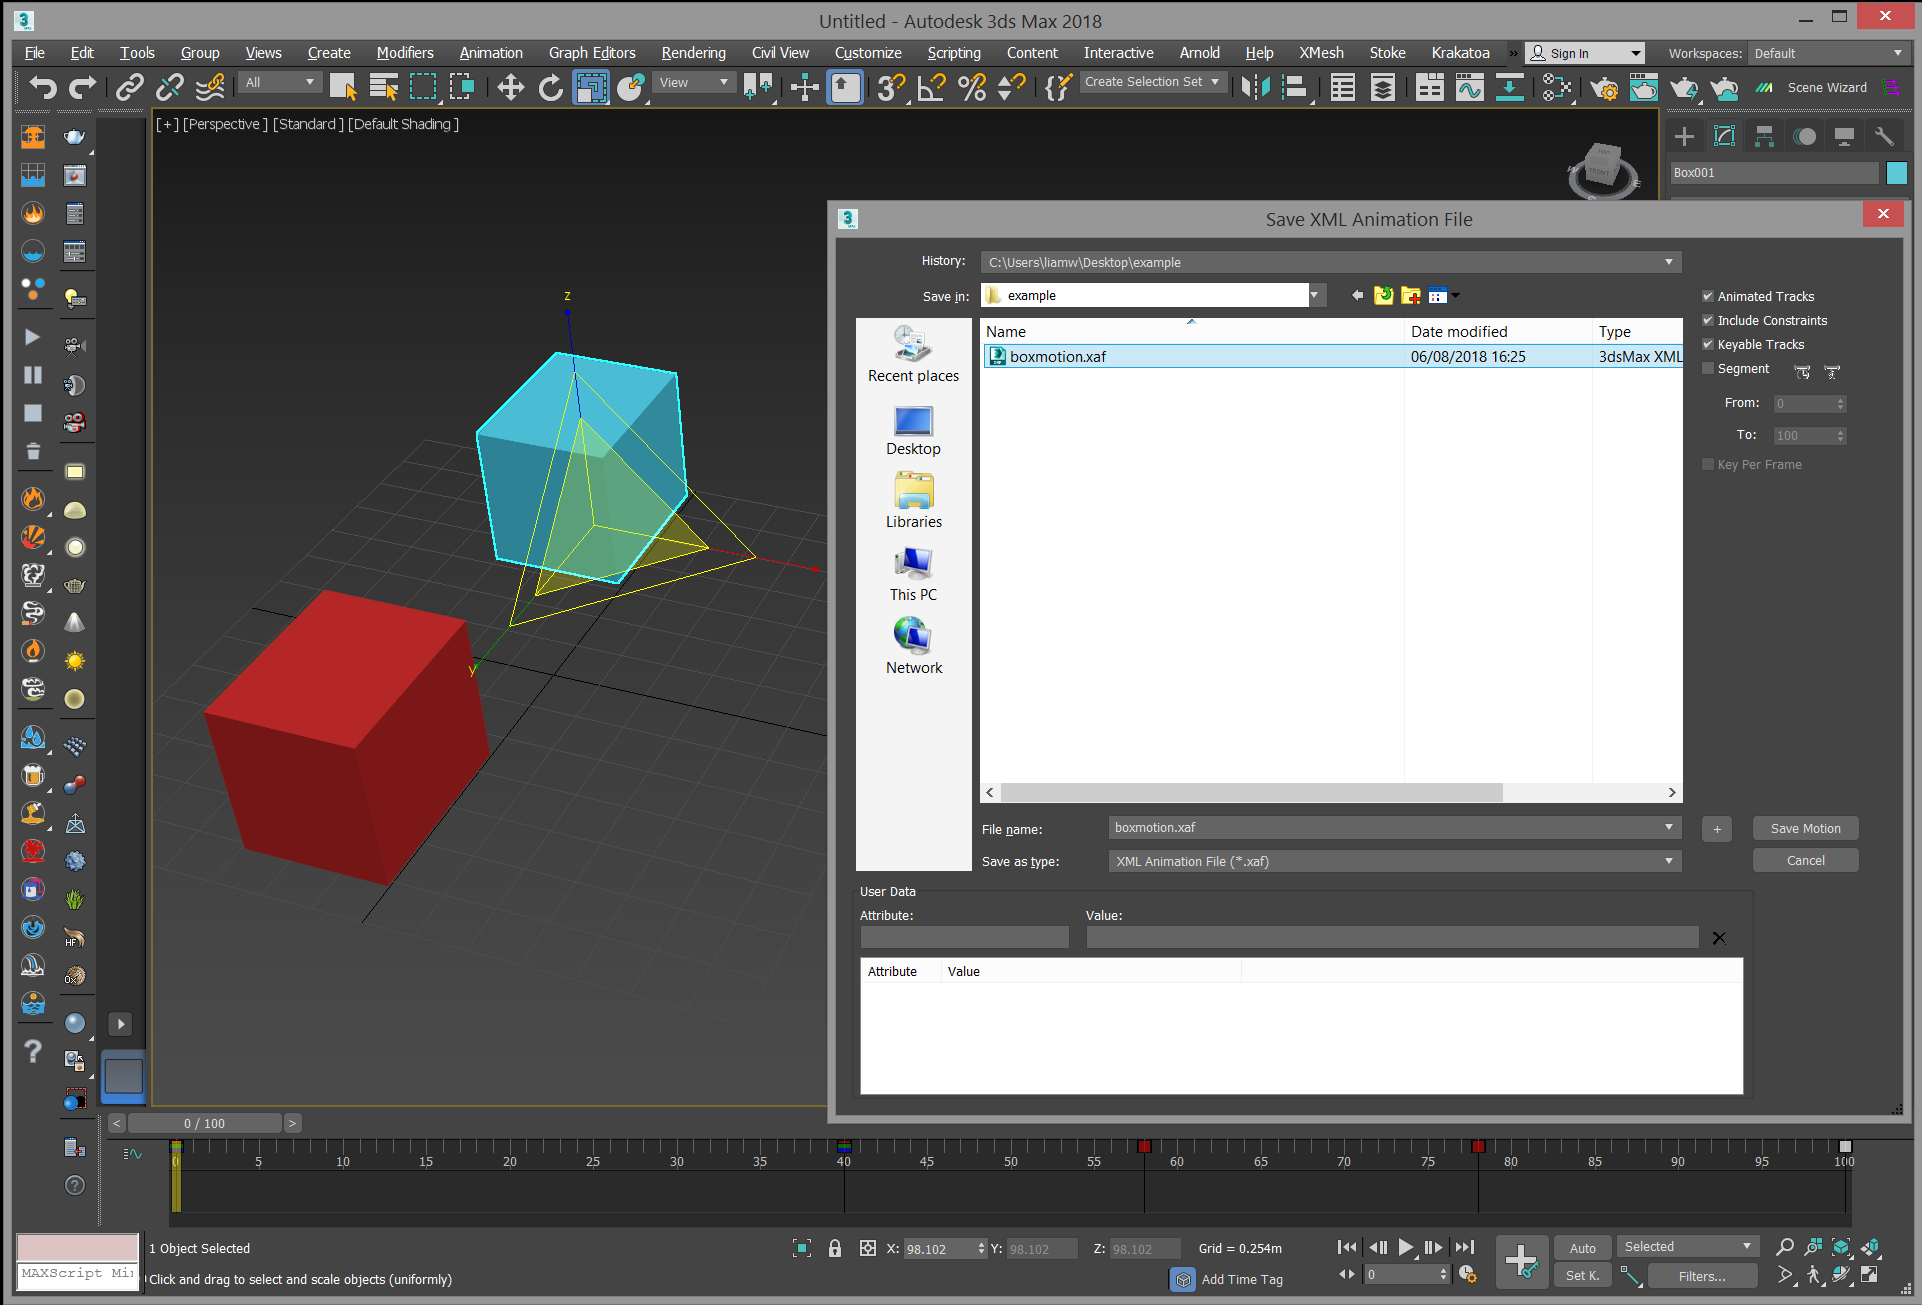Open the Animation menu
The image size is (1922, 1305).
point(491,52)
